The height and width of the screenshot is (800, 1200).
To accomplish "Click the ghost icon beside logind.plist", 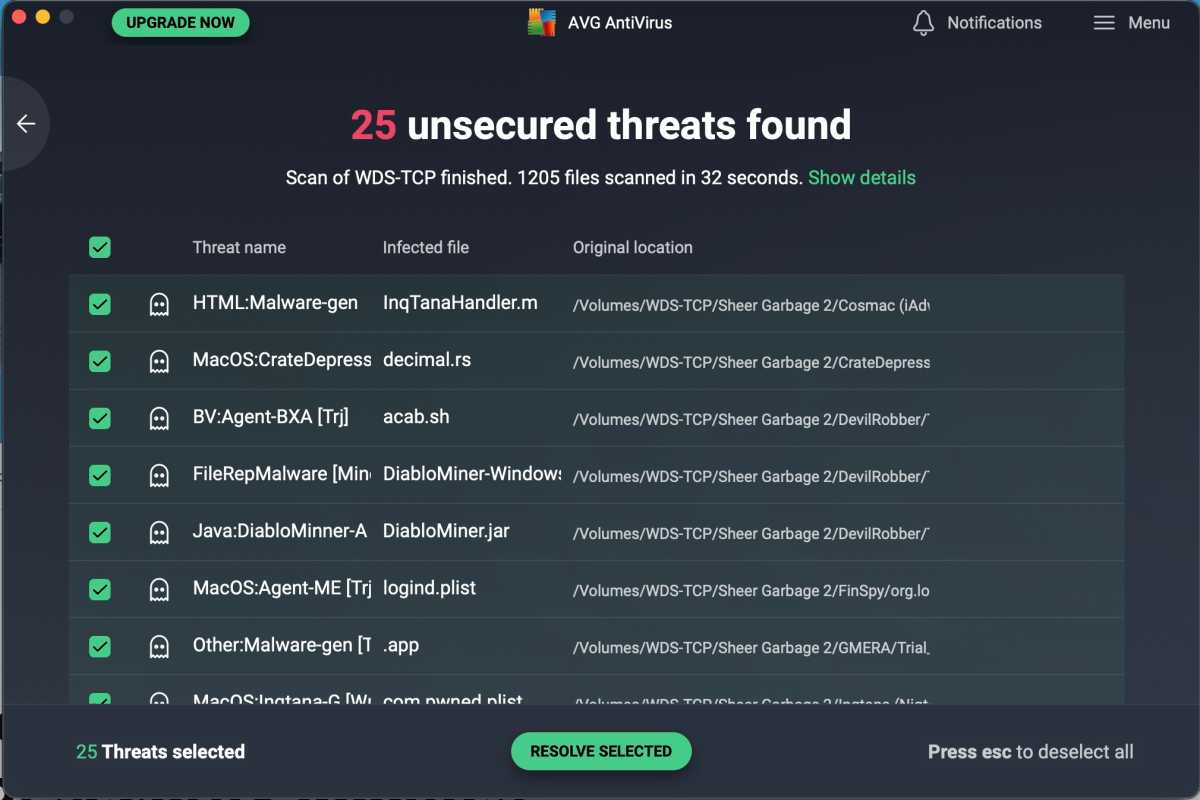I will coord(158,589).
